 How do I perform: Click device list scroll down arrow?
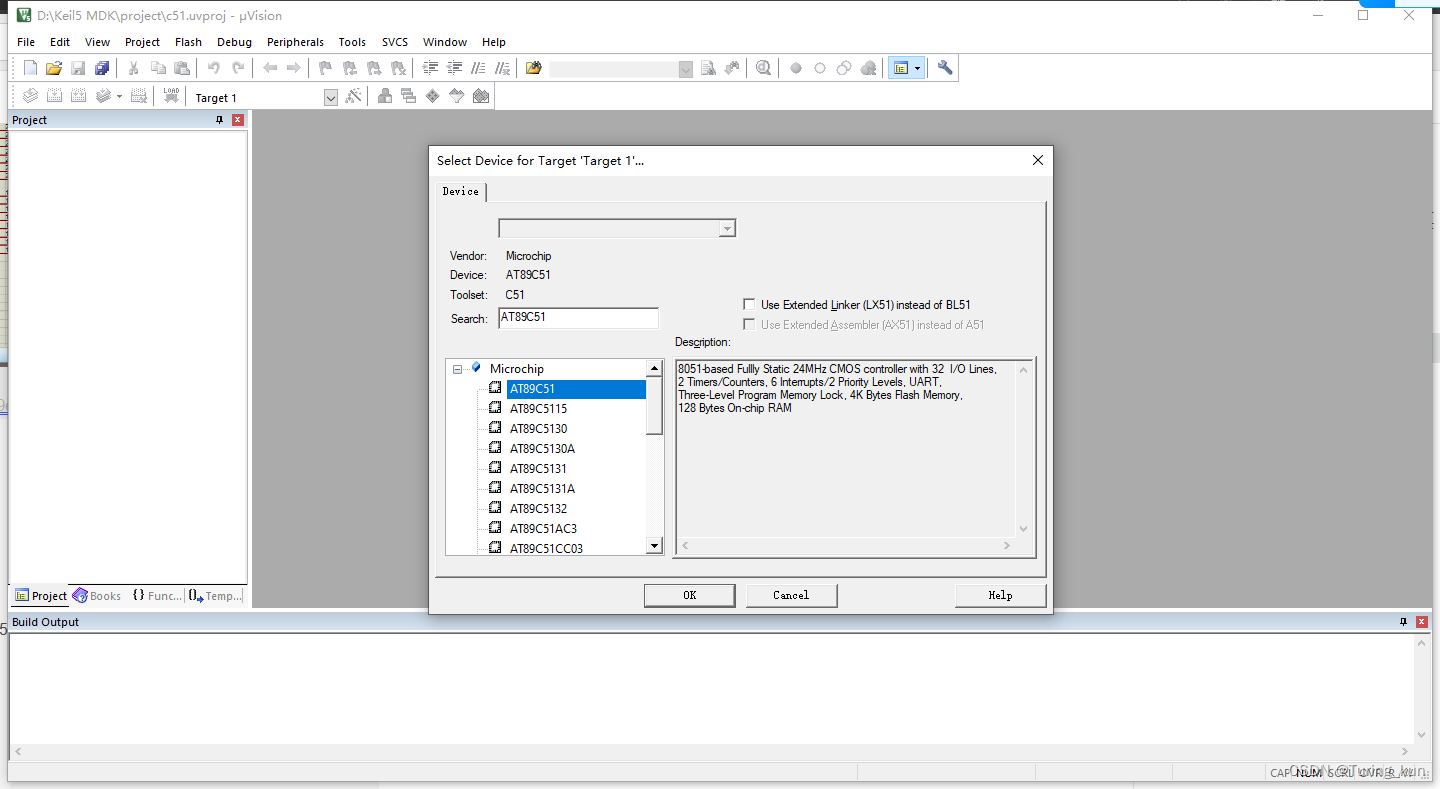click(655, 547)
